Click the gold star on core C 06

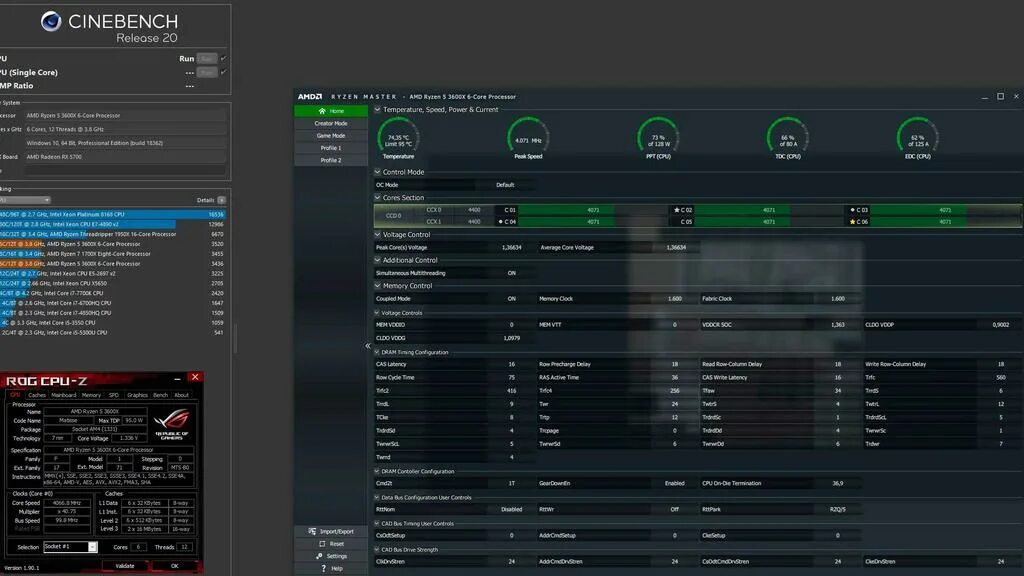tap(852, 222)
